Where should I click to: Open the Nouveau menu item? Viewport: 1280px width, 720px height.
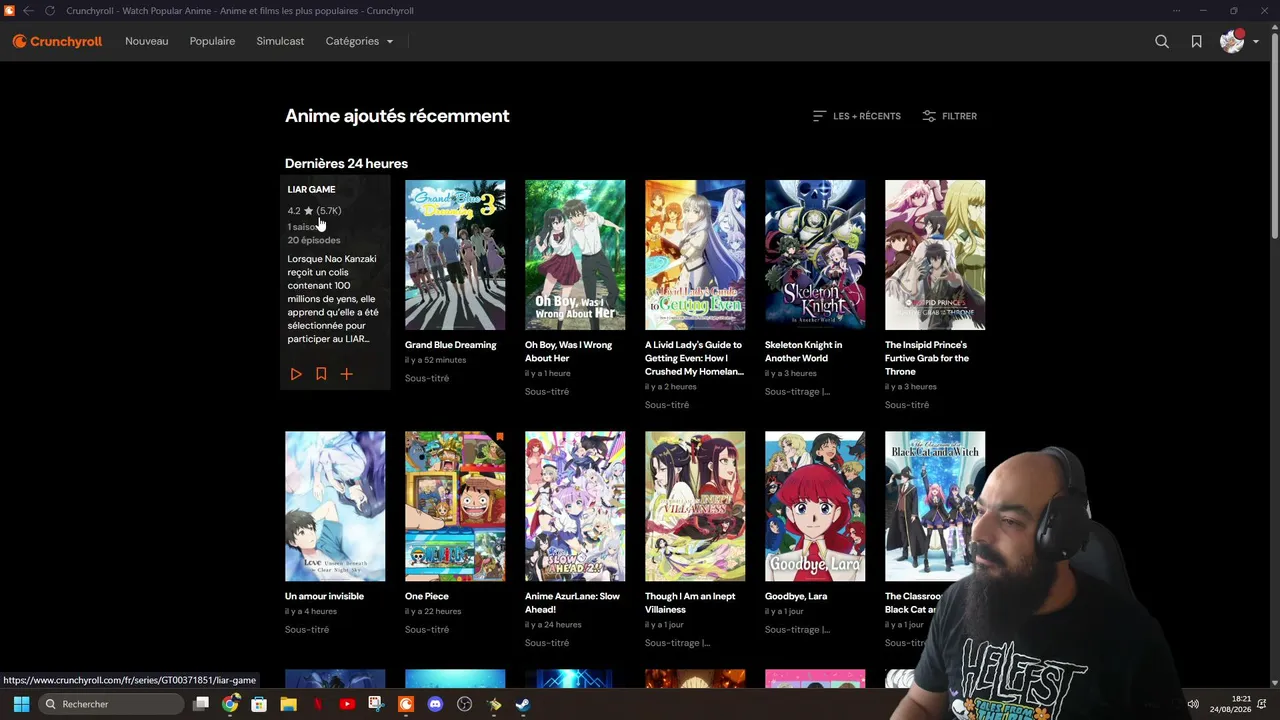(147, 41)
